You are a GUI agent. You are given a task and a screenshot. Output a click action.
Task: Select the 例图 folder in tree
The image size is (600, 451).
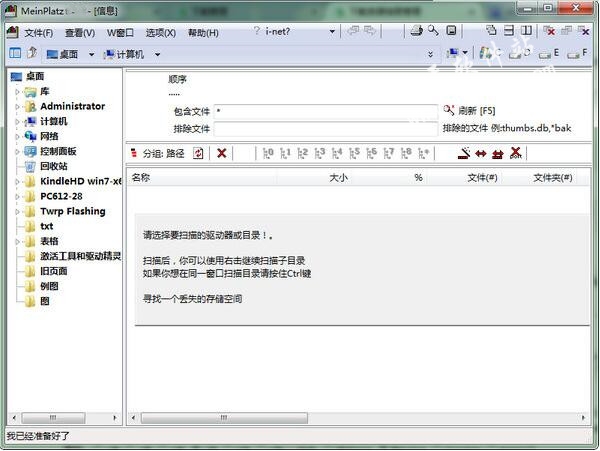point(49,286)
